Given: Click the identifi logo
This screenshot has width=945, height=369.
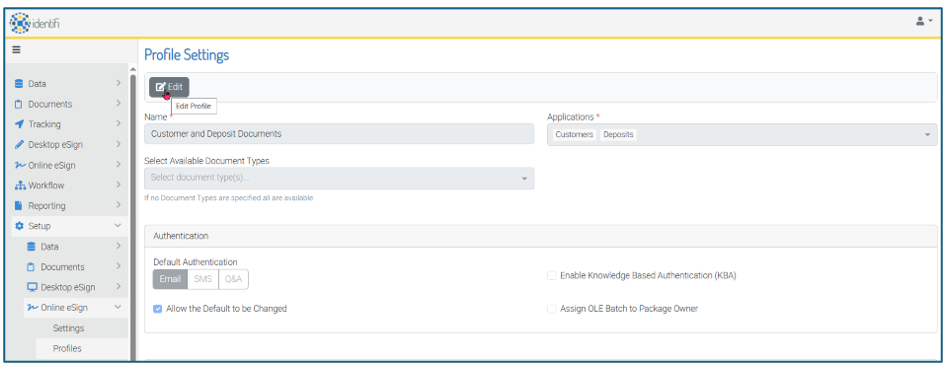Looking at the screenshot, I should 34,24.
